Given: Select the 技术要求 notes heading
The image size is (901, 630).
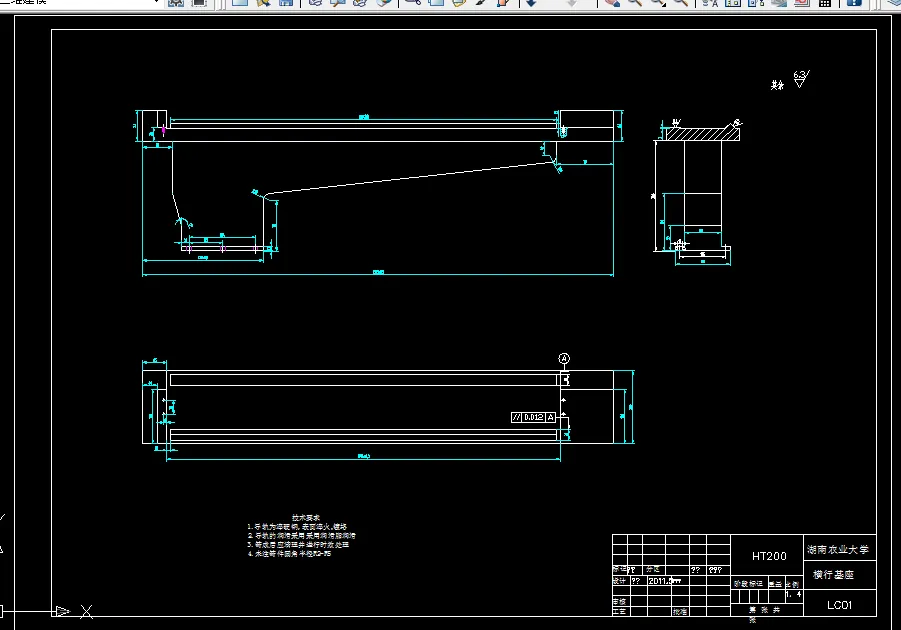Looking at the screenshot, I should point(306,518).
